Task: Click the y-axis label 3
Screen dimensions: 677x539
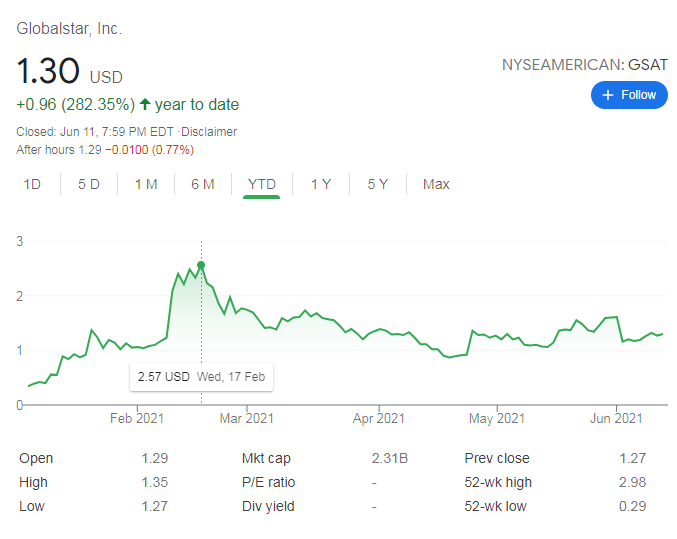Action: pyautogui.click(x=19, y=241)
